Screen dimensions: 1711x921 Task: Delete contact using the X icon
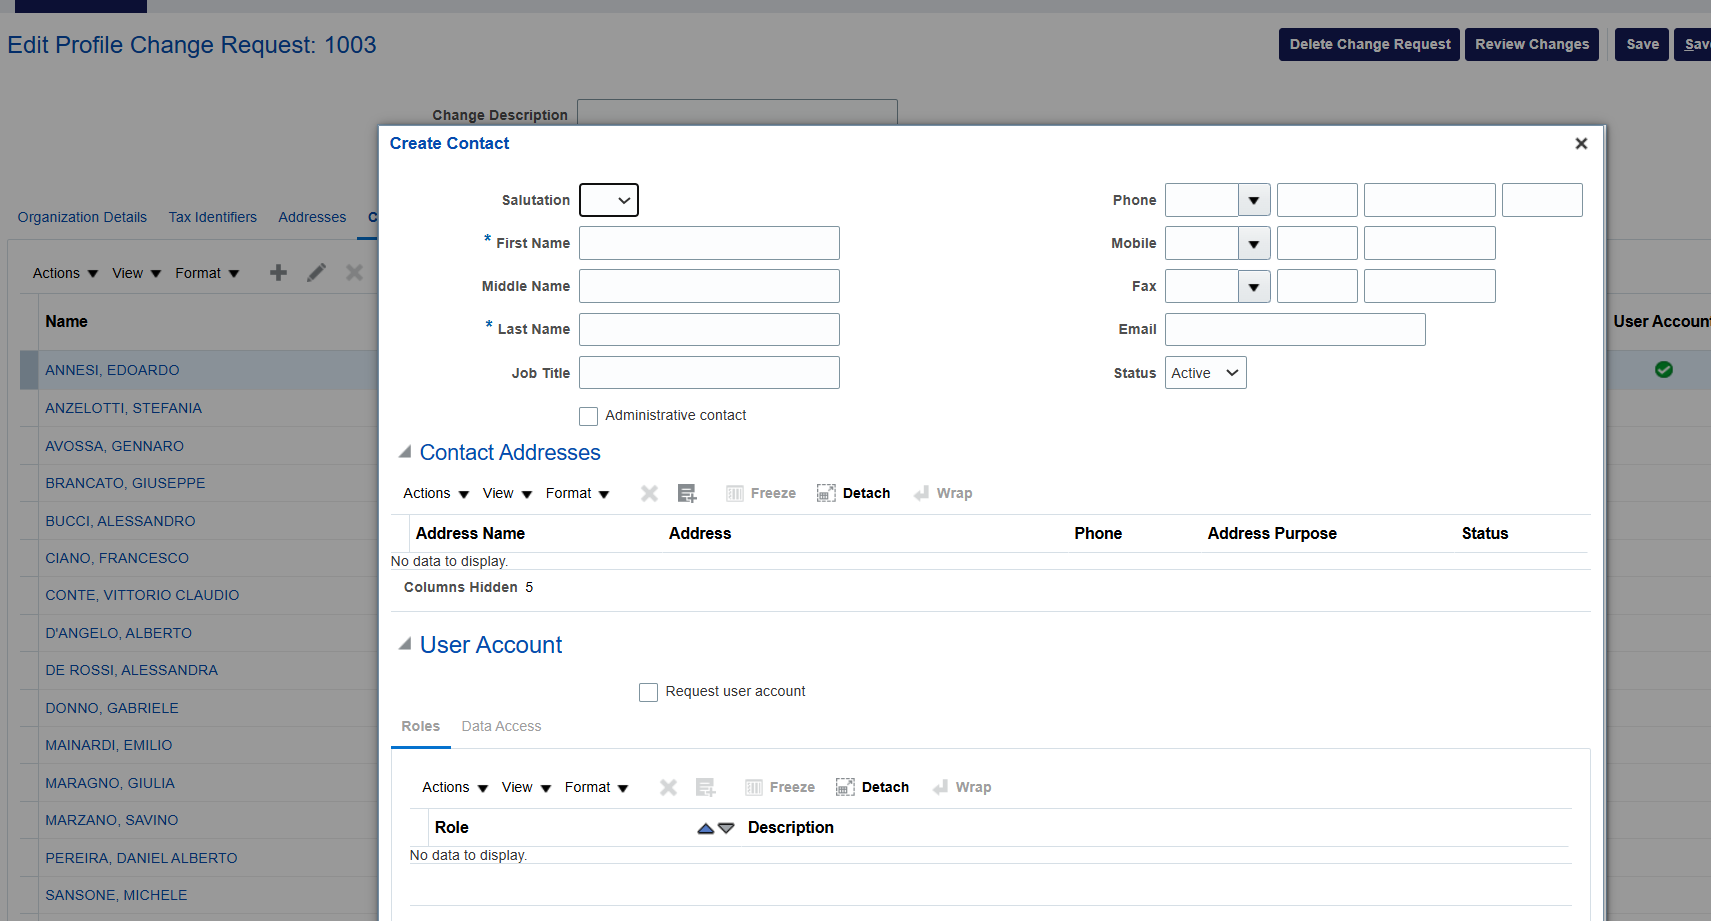tap(354, 272)
